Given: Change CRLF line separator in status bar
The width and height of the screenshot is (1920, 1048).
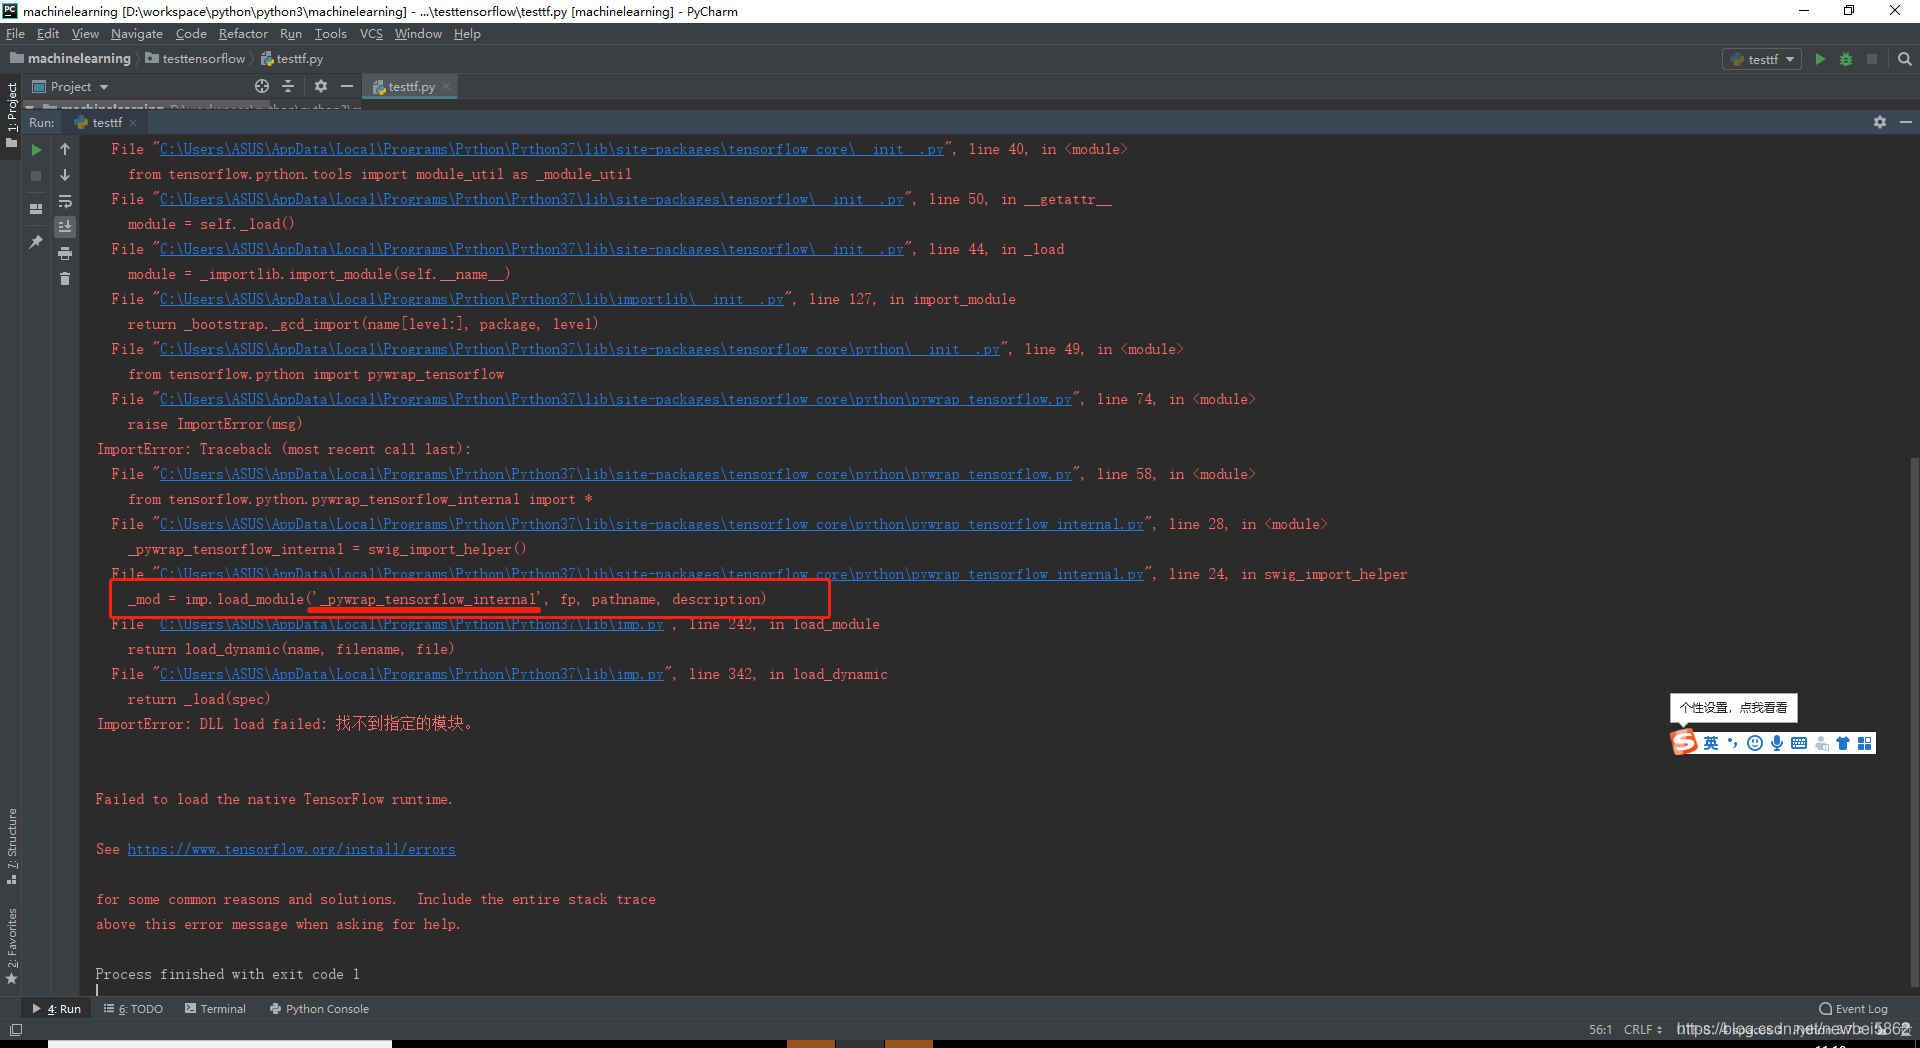Looking at the screenshot, I should (1642, 1030).
